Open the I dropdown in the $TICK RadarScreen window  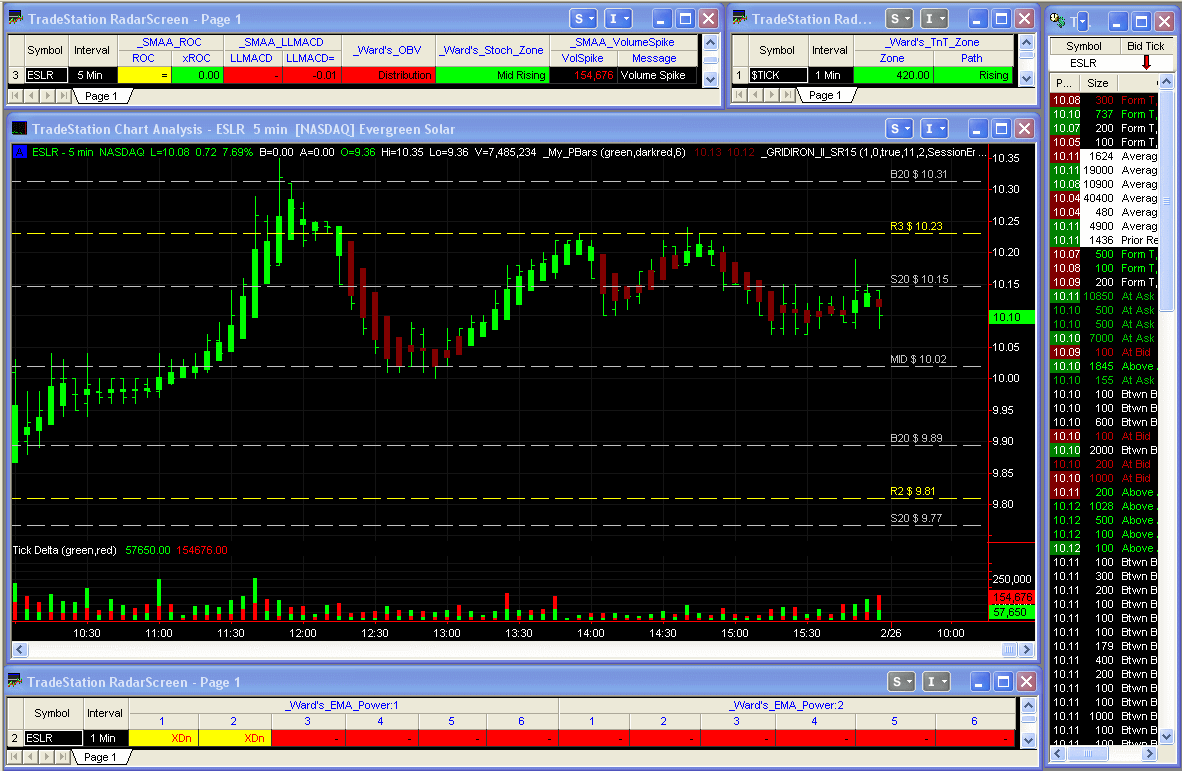pos(934,19)
